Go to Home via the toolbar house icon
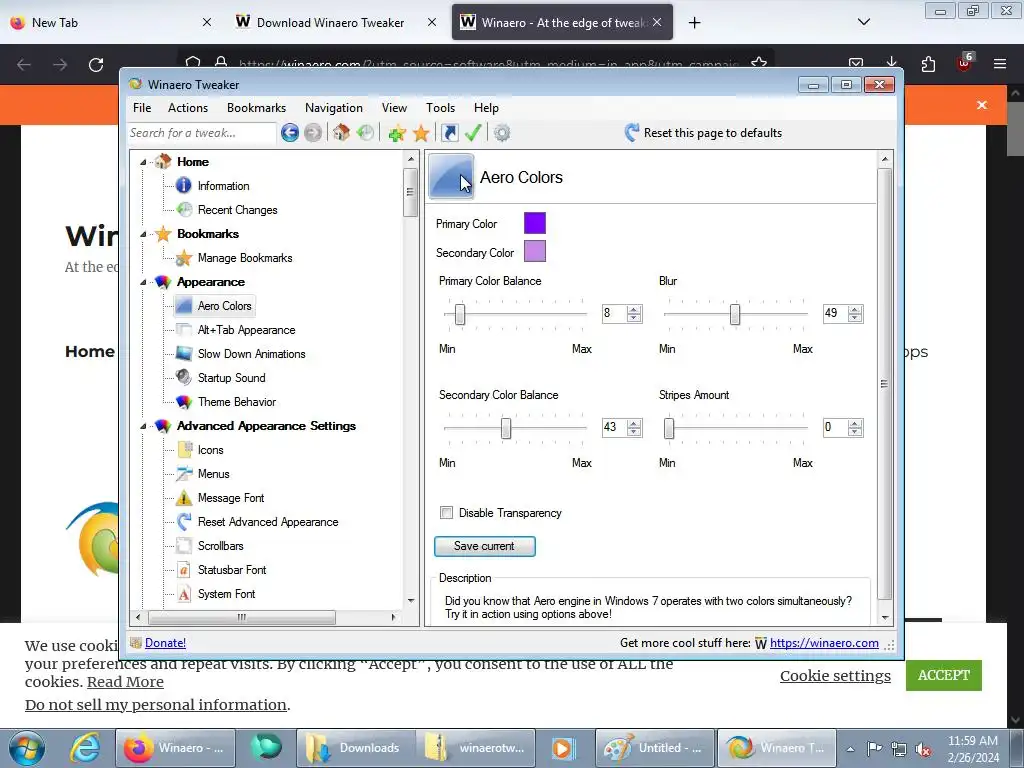 341,133
